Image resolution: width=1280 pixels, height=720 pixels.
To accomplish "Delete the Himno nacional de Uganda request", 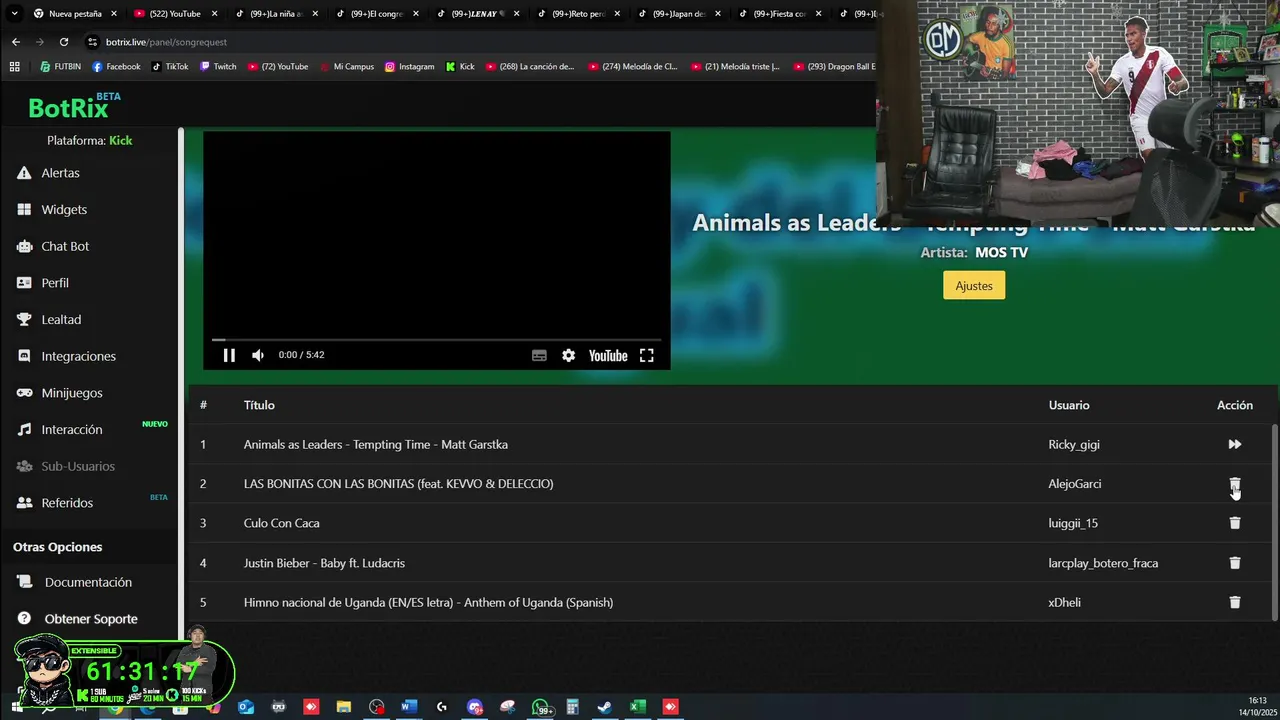I will point(1234,602).
